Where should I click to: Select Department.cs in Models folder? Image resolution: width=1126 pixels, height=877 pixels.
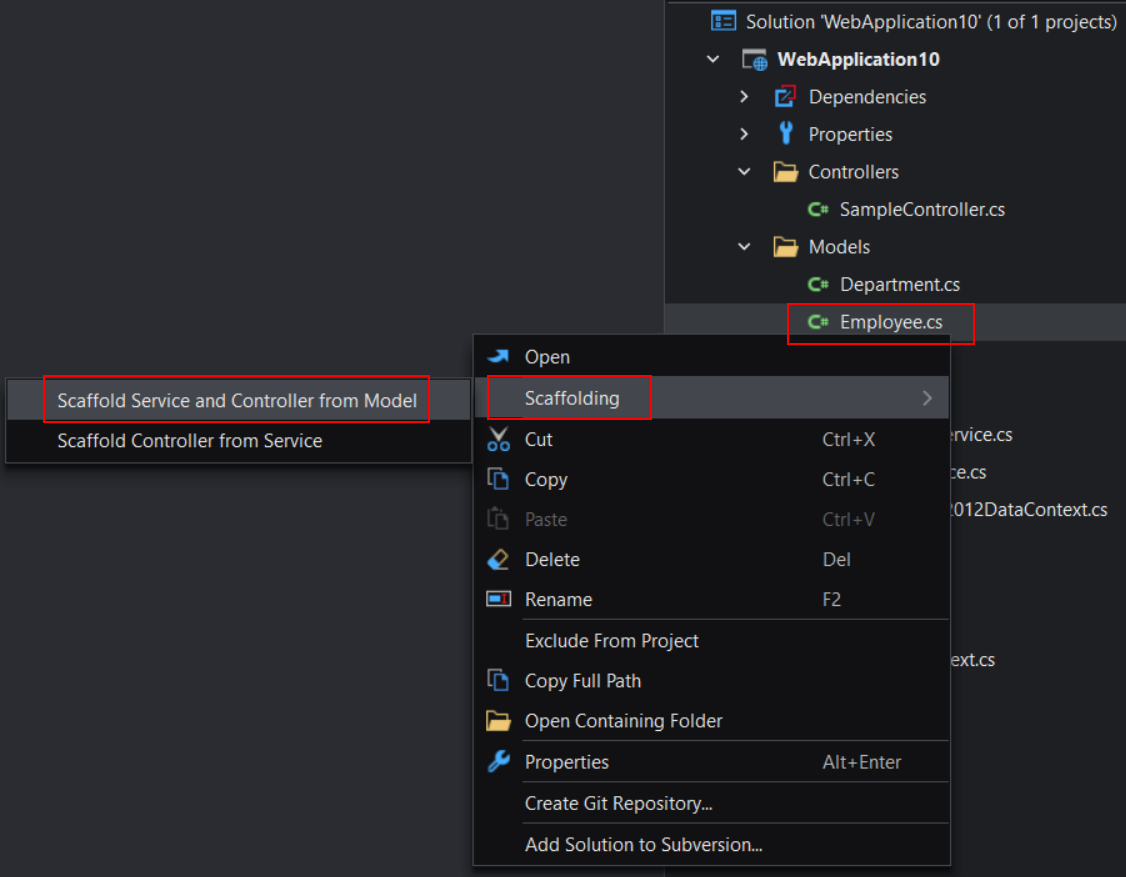[x=899, y=285]
